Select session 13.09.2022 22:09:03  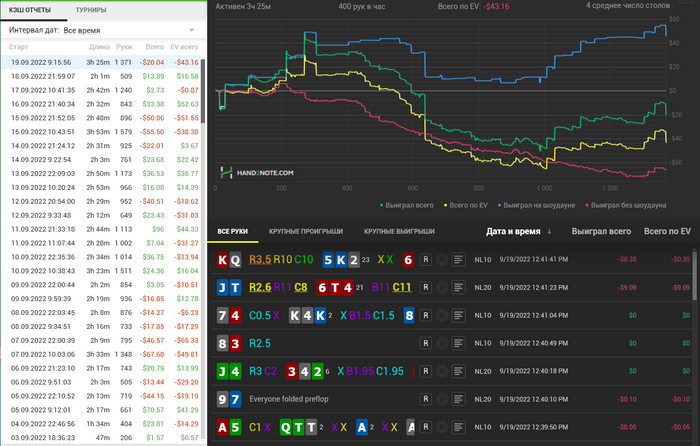click(102, 174)
